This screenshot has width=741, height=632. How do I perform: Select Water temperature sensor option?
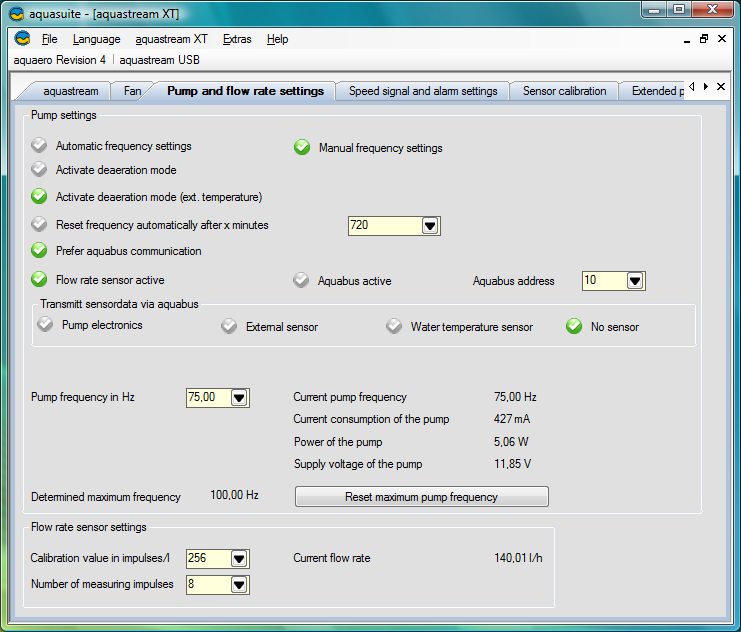pos(394,326)
